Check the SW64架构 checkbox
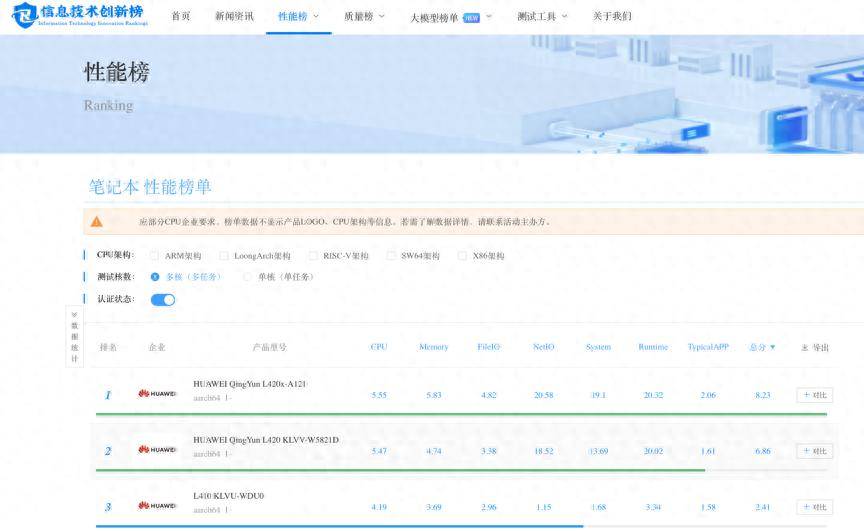 (x=391, y=256)
